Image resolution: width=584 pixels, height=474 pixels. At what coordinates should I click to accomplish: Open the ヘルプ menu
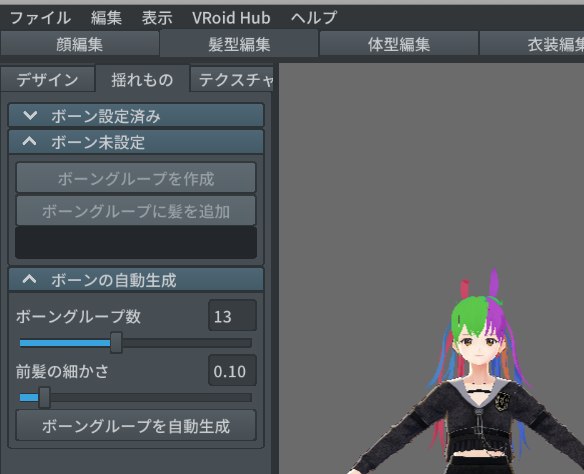314,18
